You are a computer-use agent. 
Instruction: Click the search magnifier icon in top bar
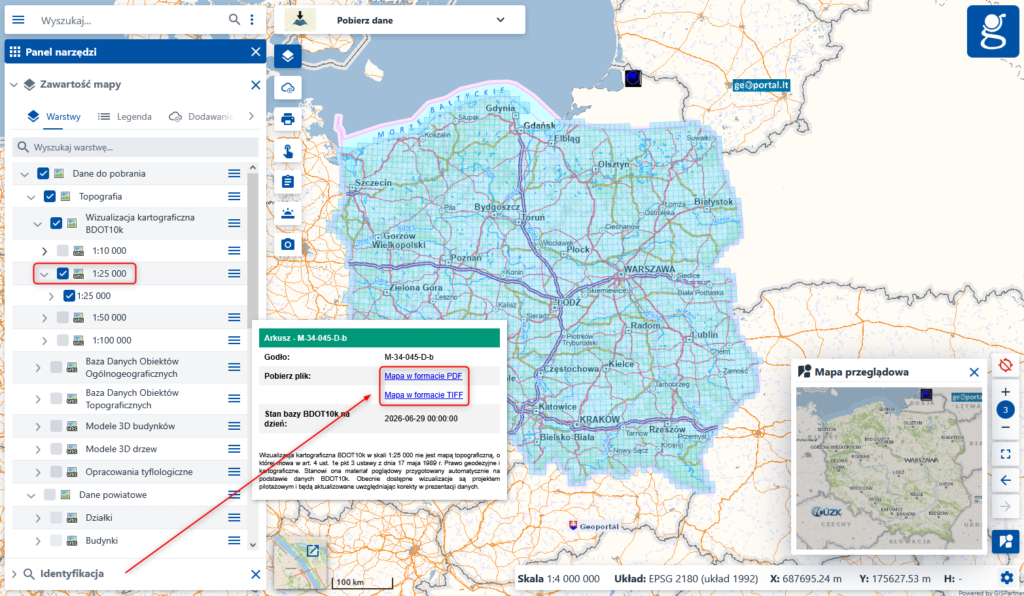point(234,20)
